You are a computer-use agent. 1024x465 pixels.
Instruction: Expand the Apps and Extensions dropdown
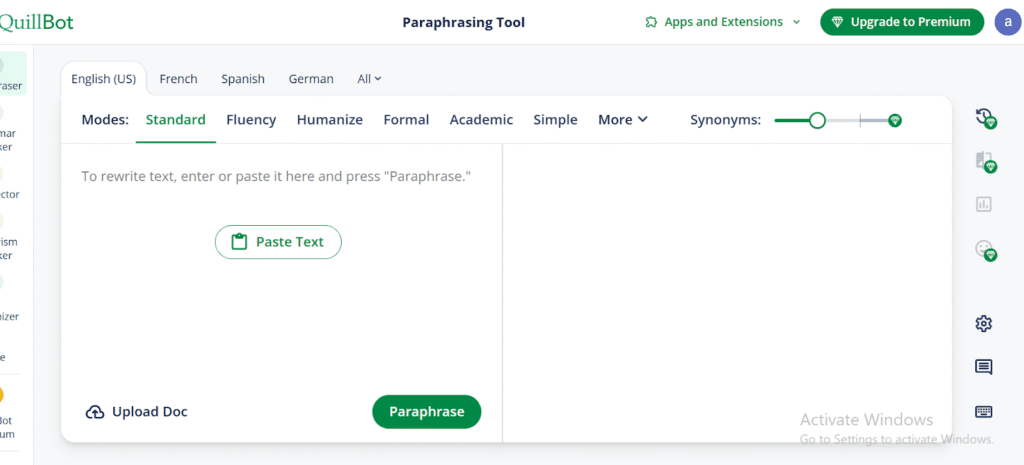(x=722, y=22)
